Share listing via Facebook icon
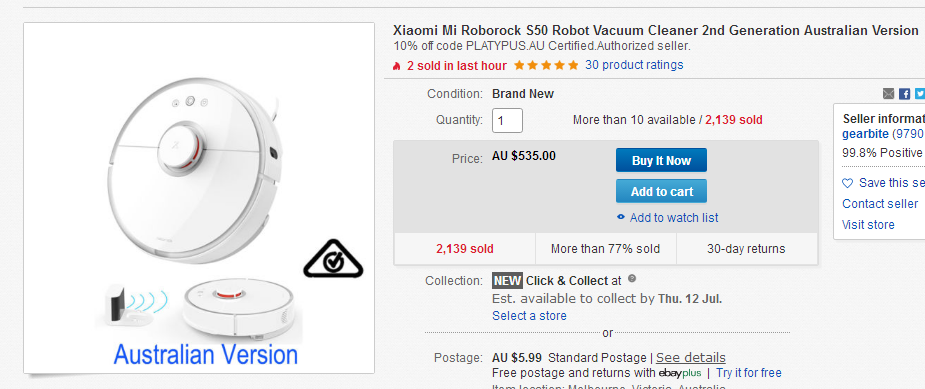 pos(904,94)
